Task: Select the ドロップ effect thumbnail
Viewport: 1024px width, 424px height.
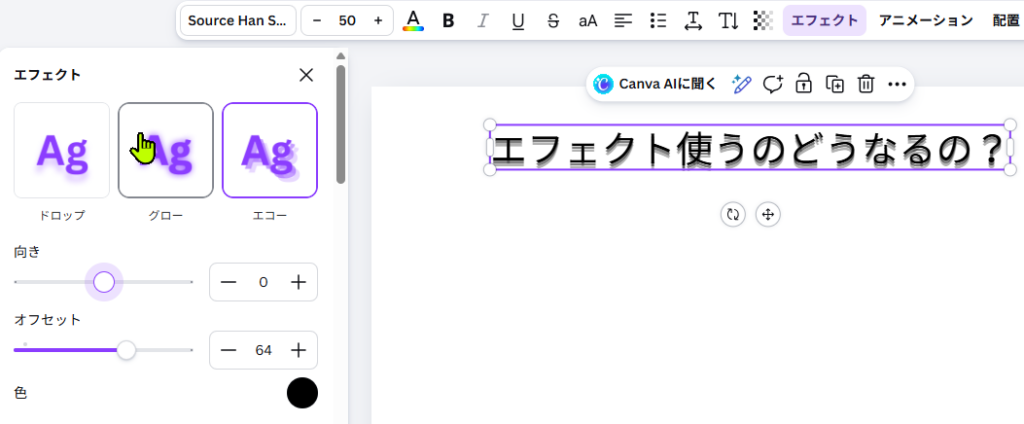Action: tap(62, 150)
